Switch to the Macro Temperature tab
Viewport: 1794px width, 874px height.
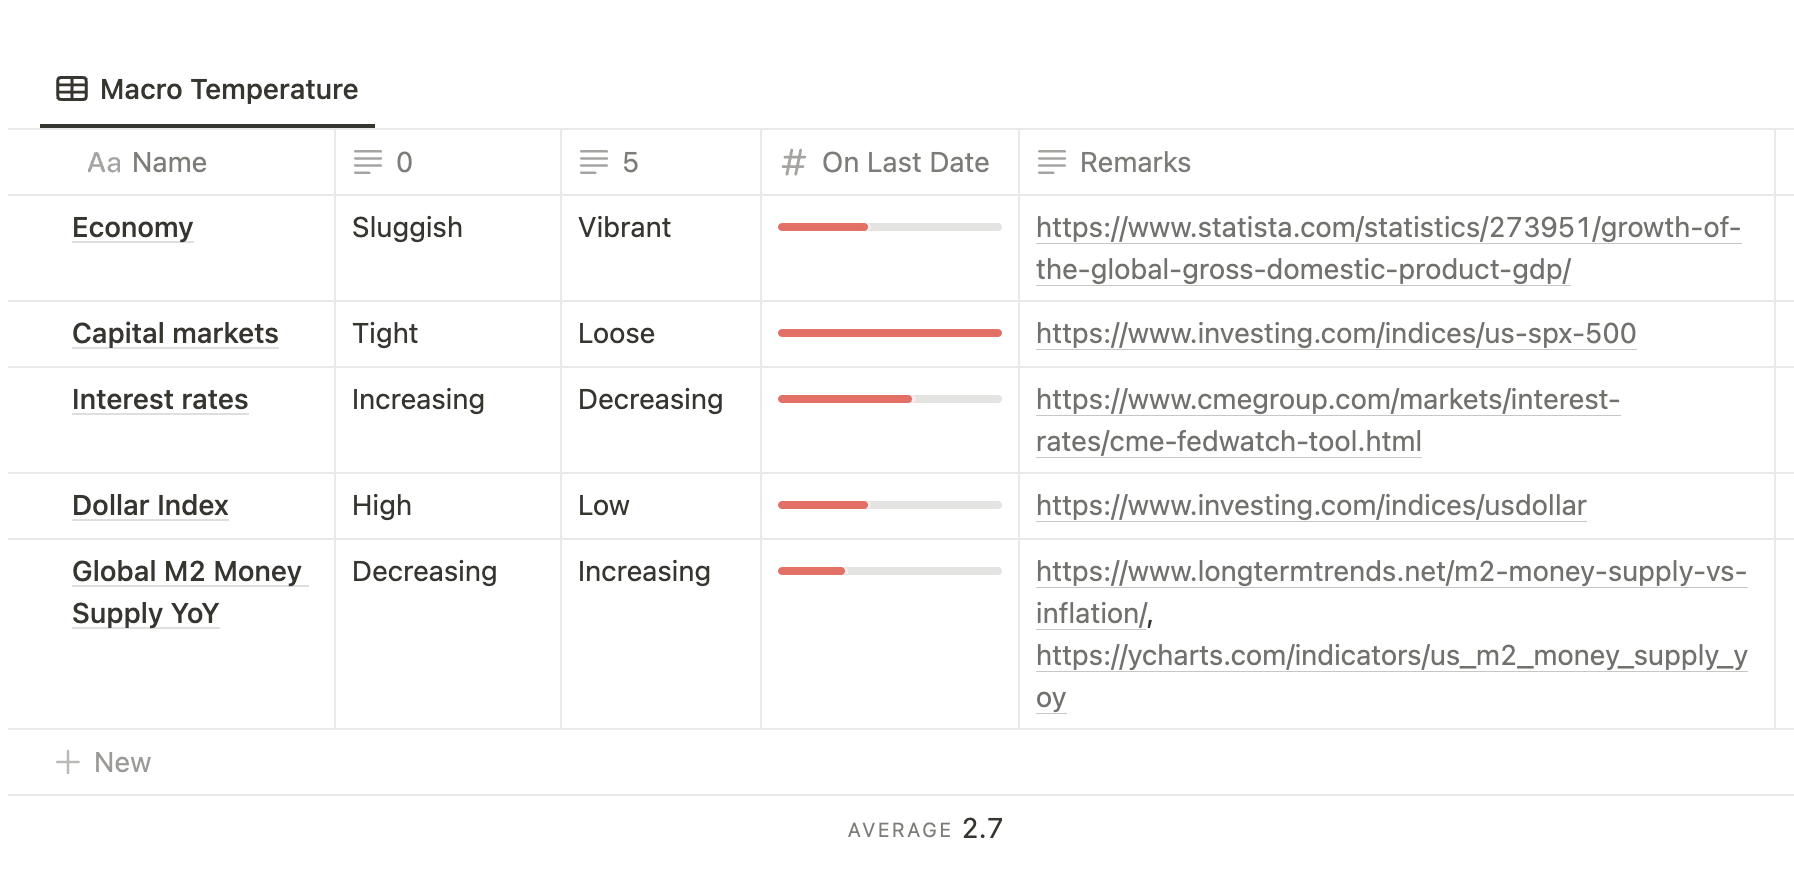229,89
